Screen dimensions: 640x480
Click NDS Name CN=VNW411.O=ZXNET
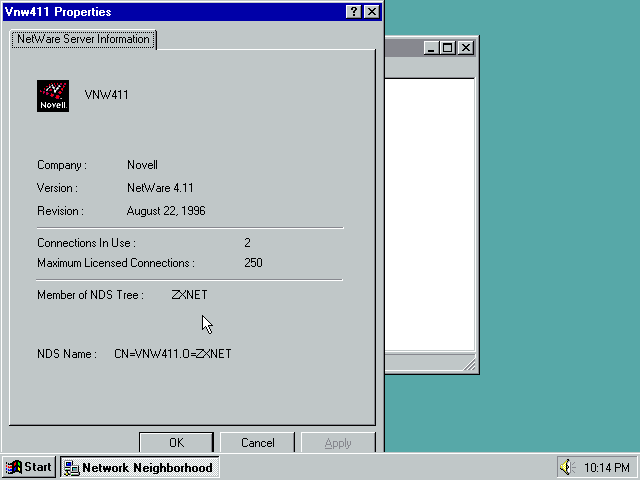coord(173,353)
